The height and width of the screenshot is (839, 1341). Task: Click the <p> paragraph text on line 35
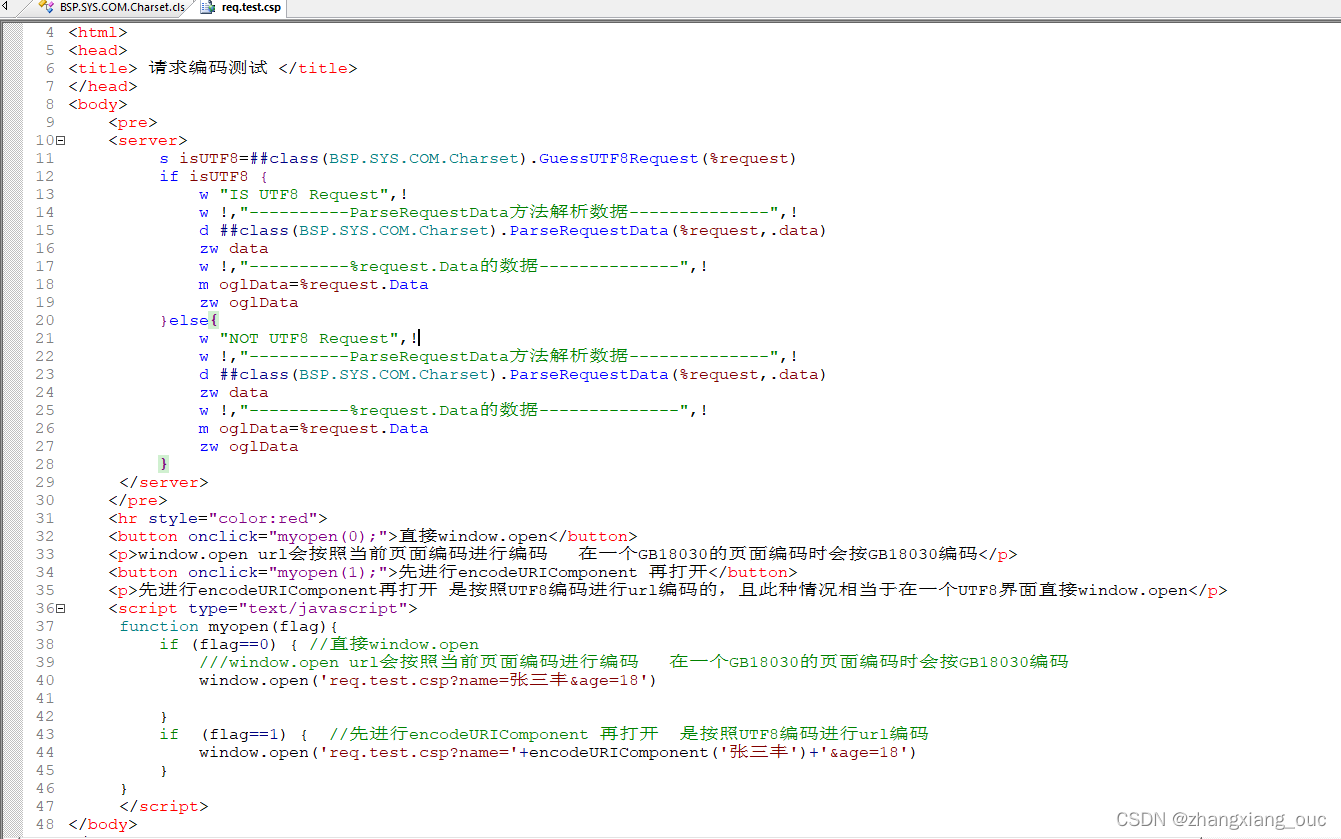[668, 590]
